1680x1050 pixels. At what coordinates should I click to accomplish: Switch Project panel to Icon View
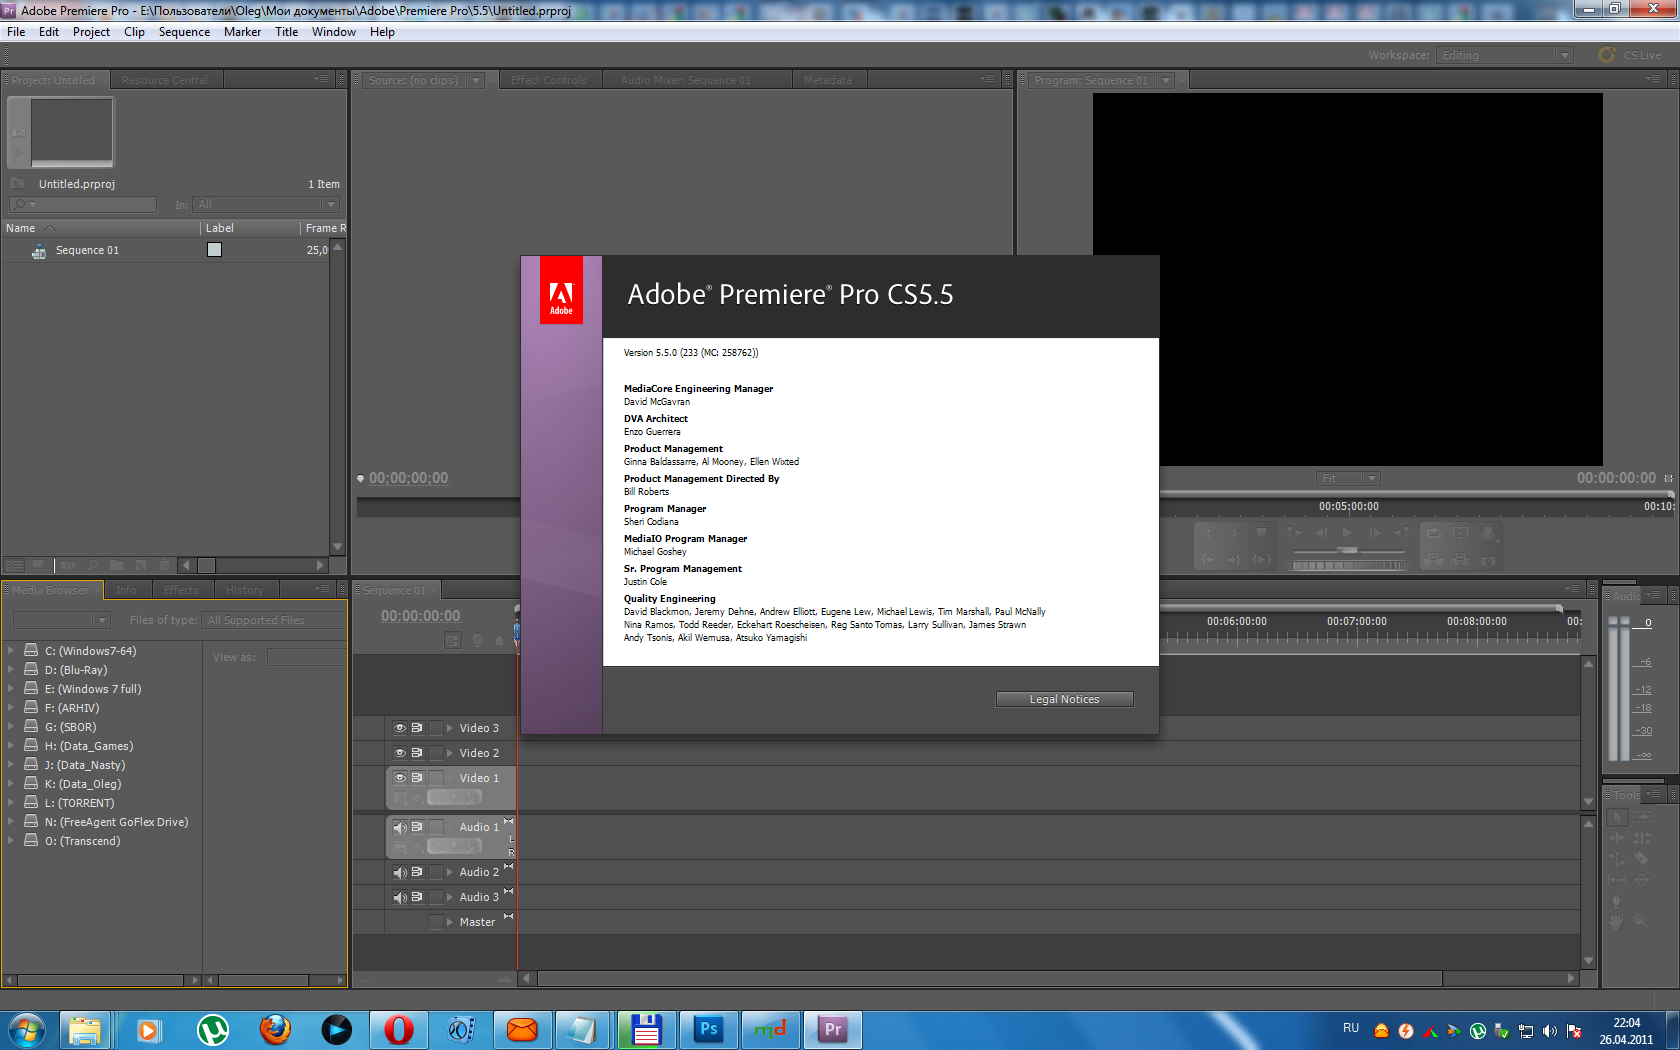pyautogui.click(x=38, y=565)
